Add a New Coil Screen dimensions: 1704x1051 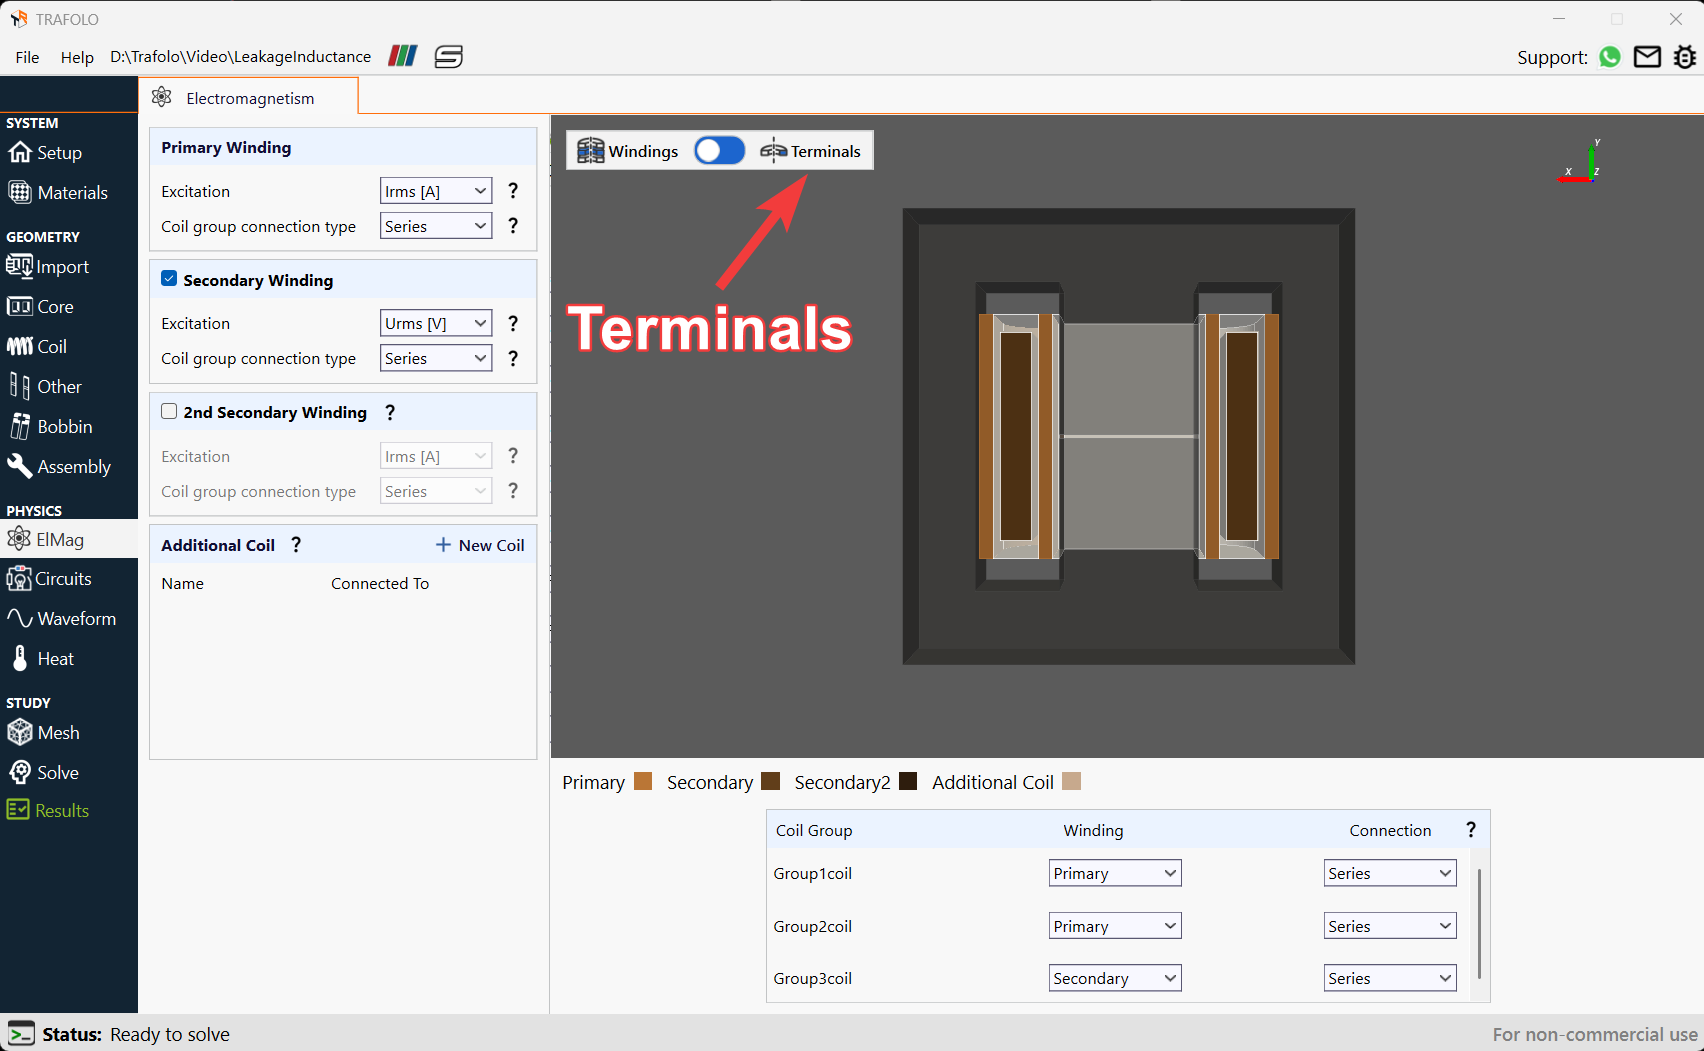[480, 545]
